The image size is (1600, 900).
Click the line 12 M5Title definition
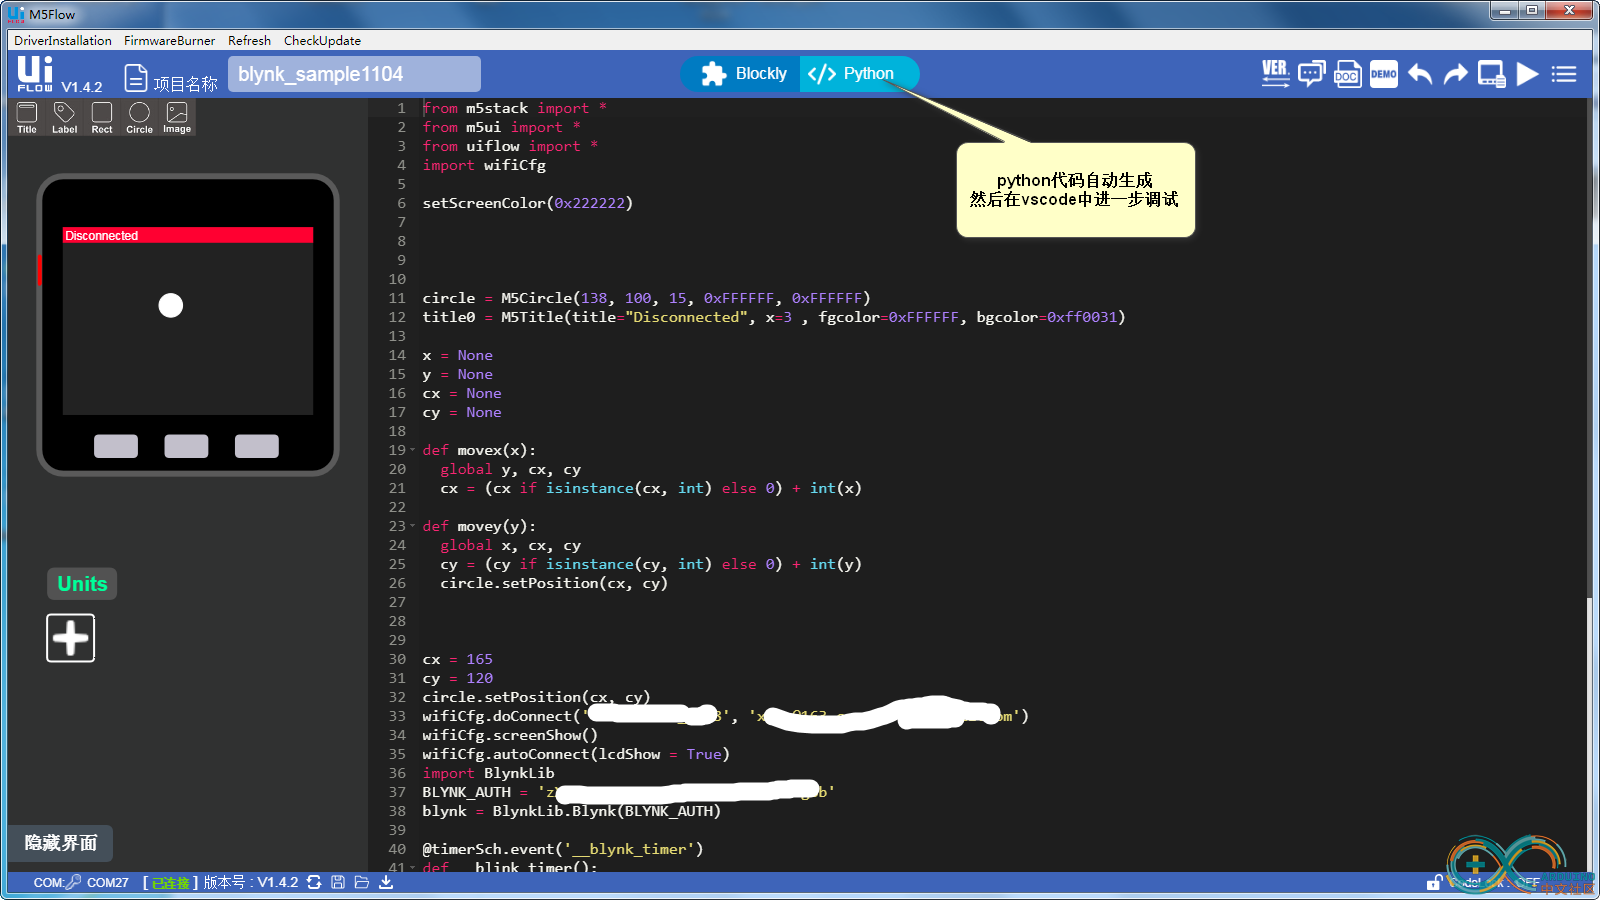pyautogui.click(x=774, y=317)
